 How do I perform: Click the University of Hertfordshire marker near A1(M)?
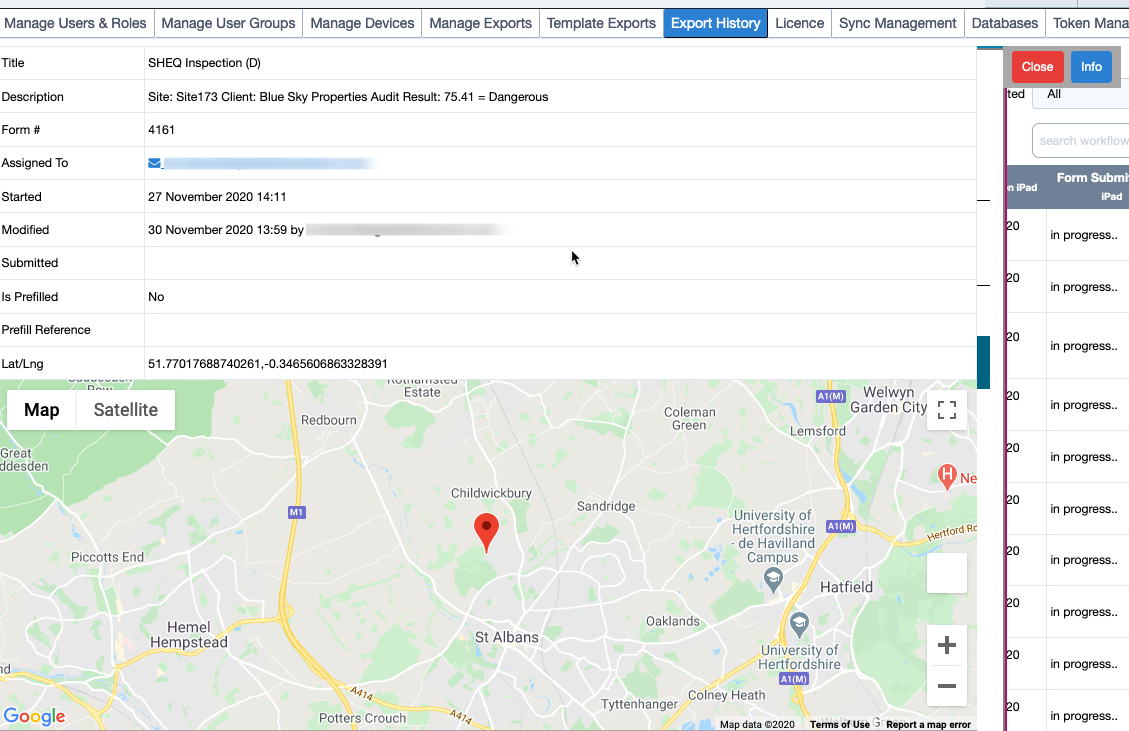click(x=799, y=624)
